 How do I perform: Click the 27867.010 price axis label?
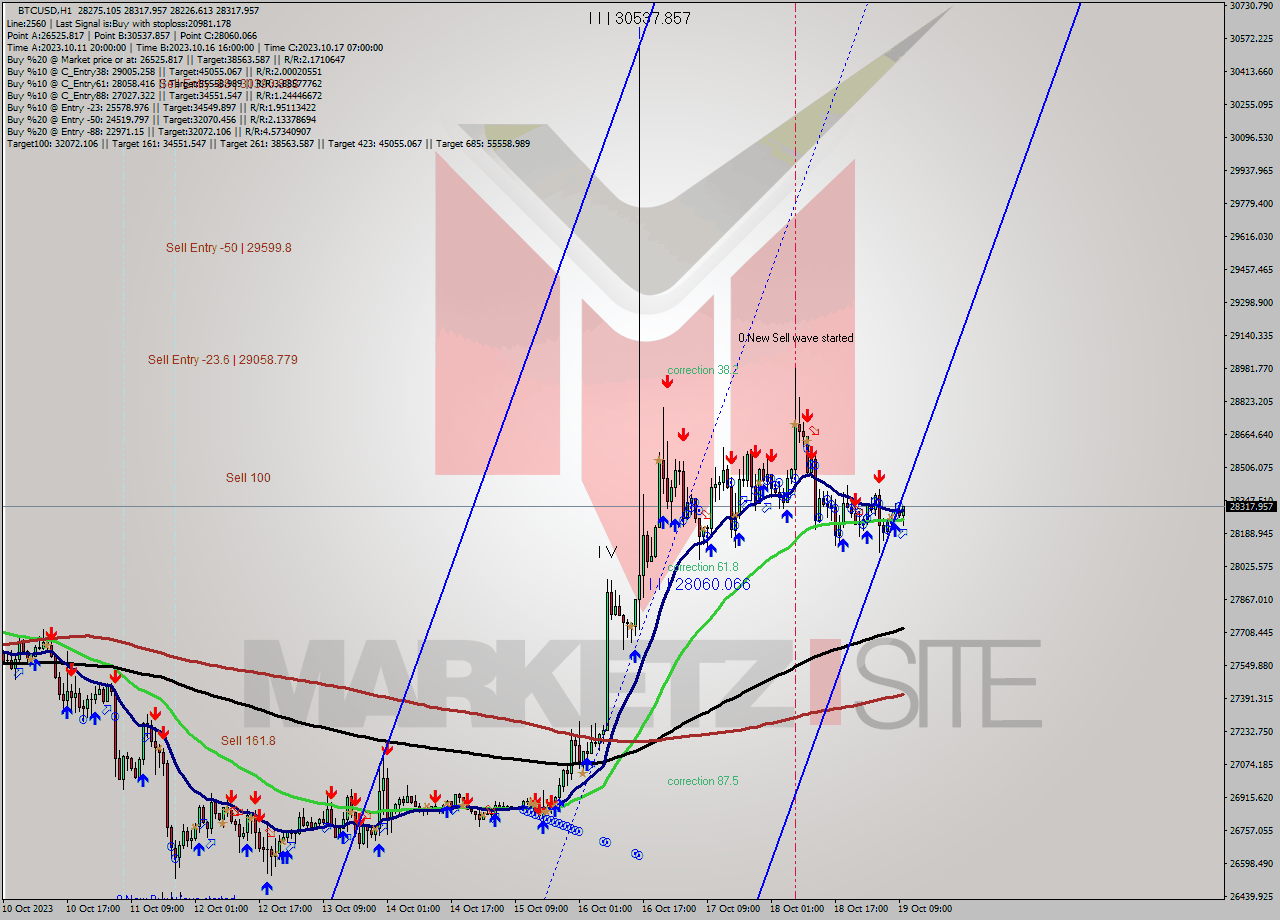pos(1251,599)
